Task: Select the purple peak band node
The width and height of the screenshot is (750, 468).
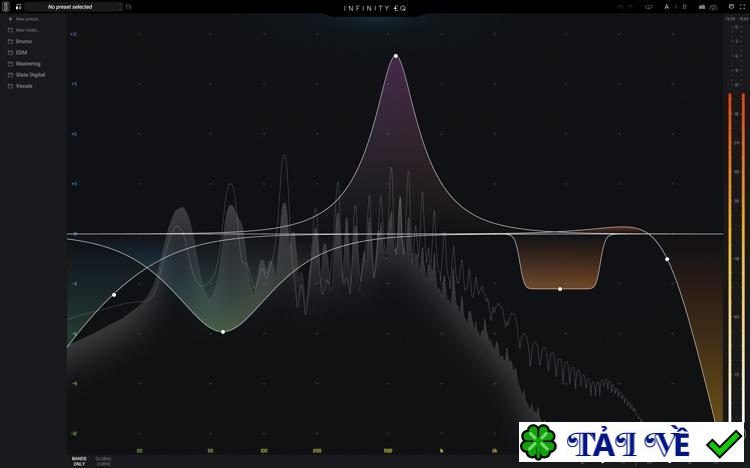Action: pyautogui.click(x=396, y=56)
